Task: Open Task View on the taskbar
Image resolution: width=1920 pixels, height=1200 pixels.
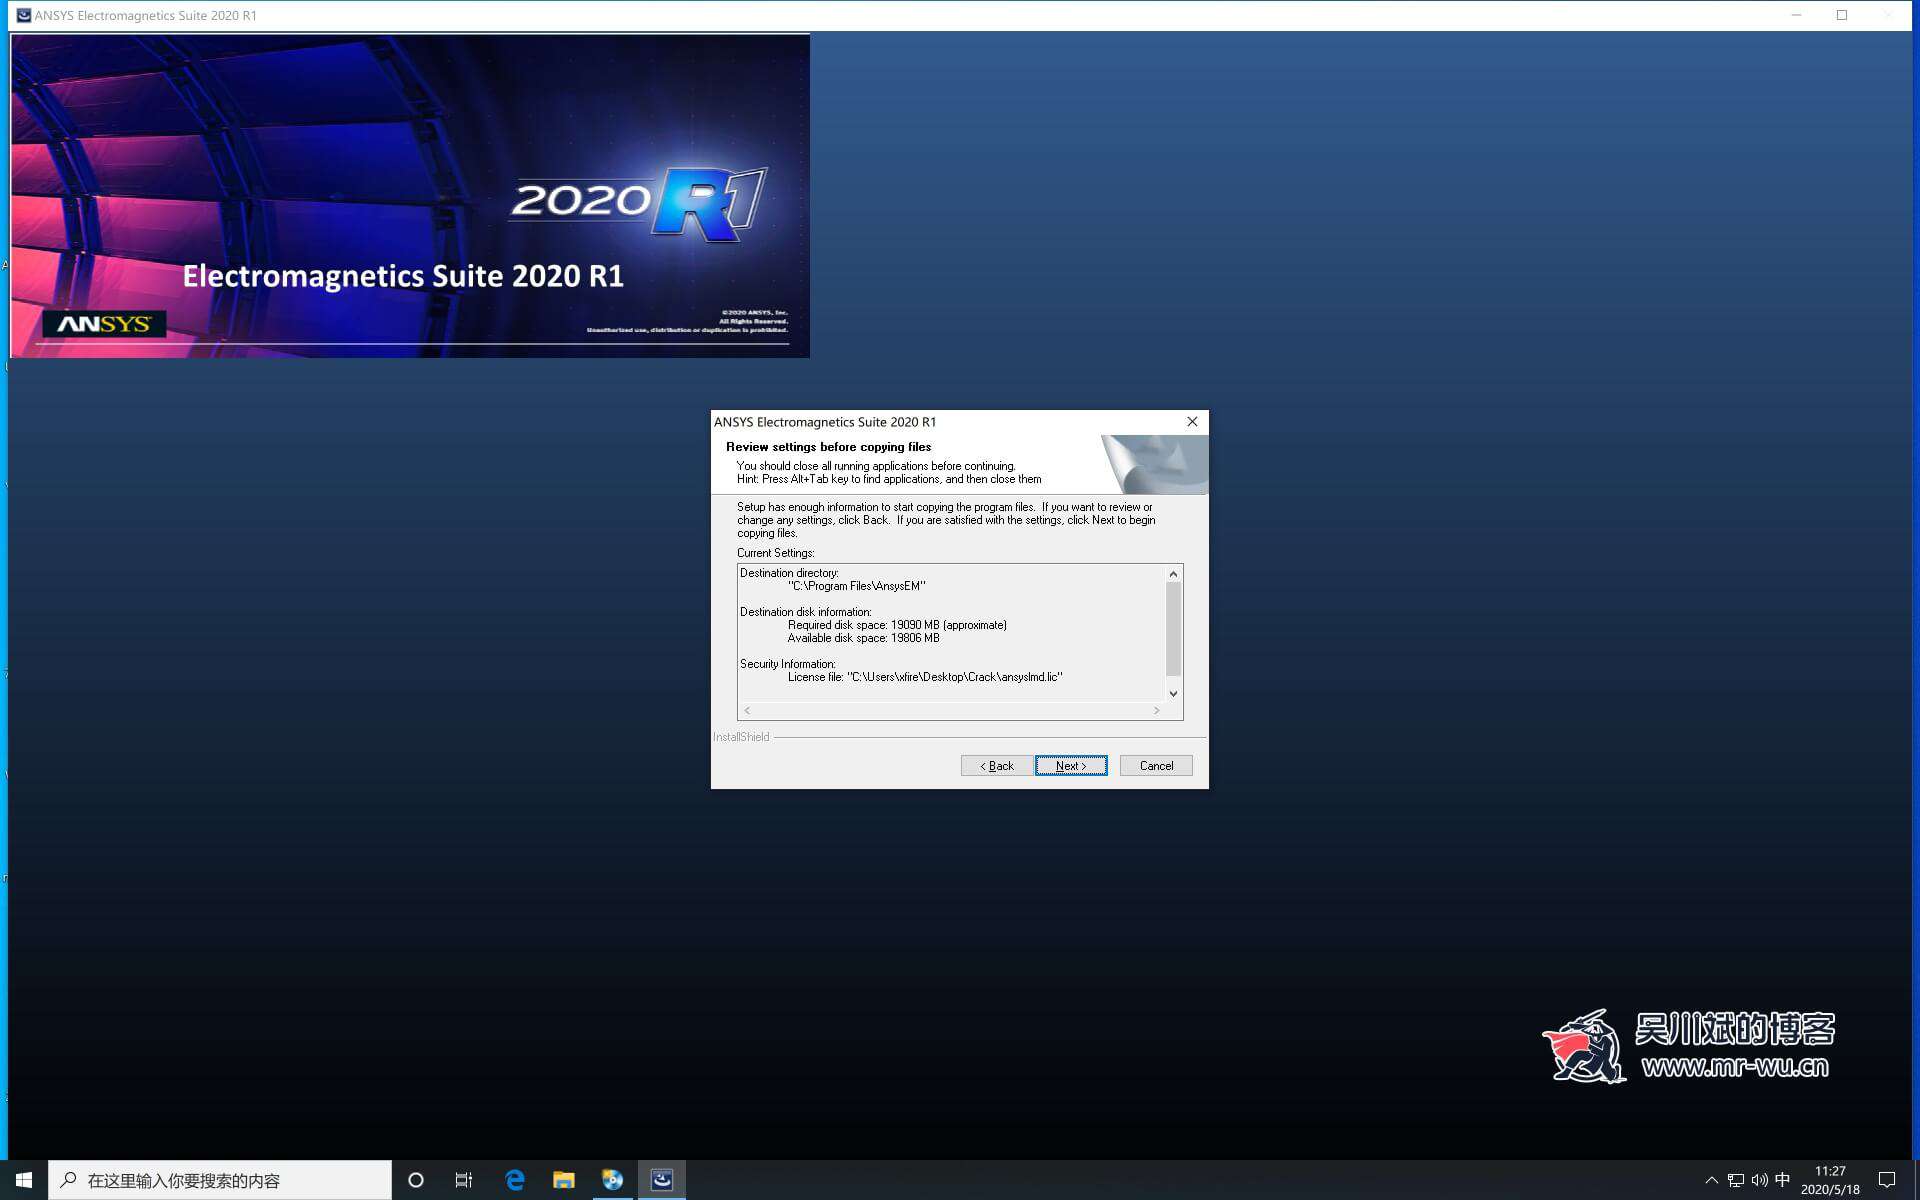Action: (464, 1180)
